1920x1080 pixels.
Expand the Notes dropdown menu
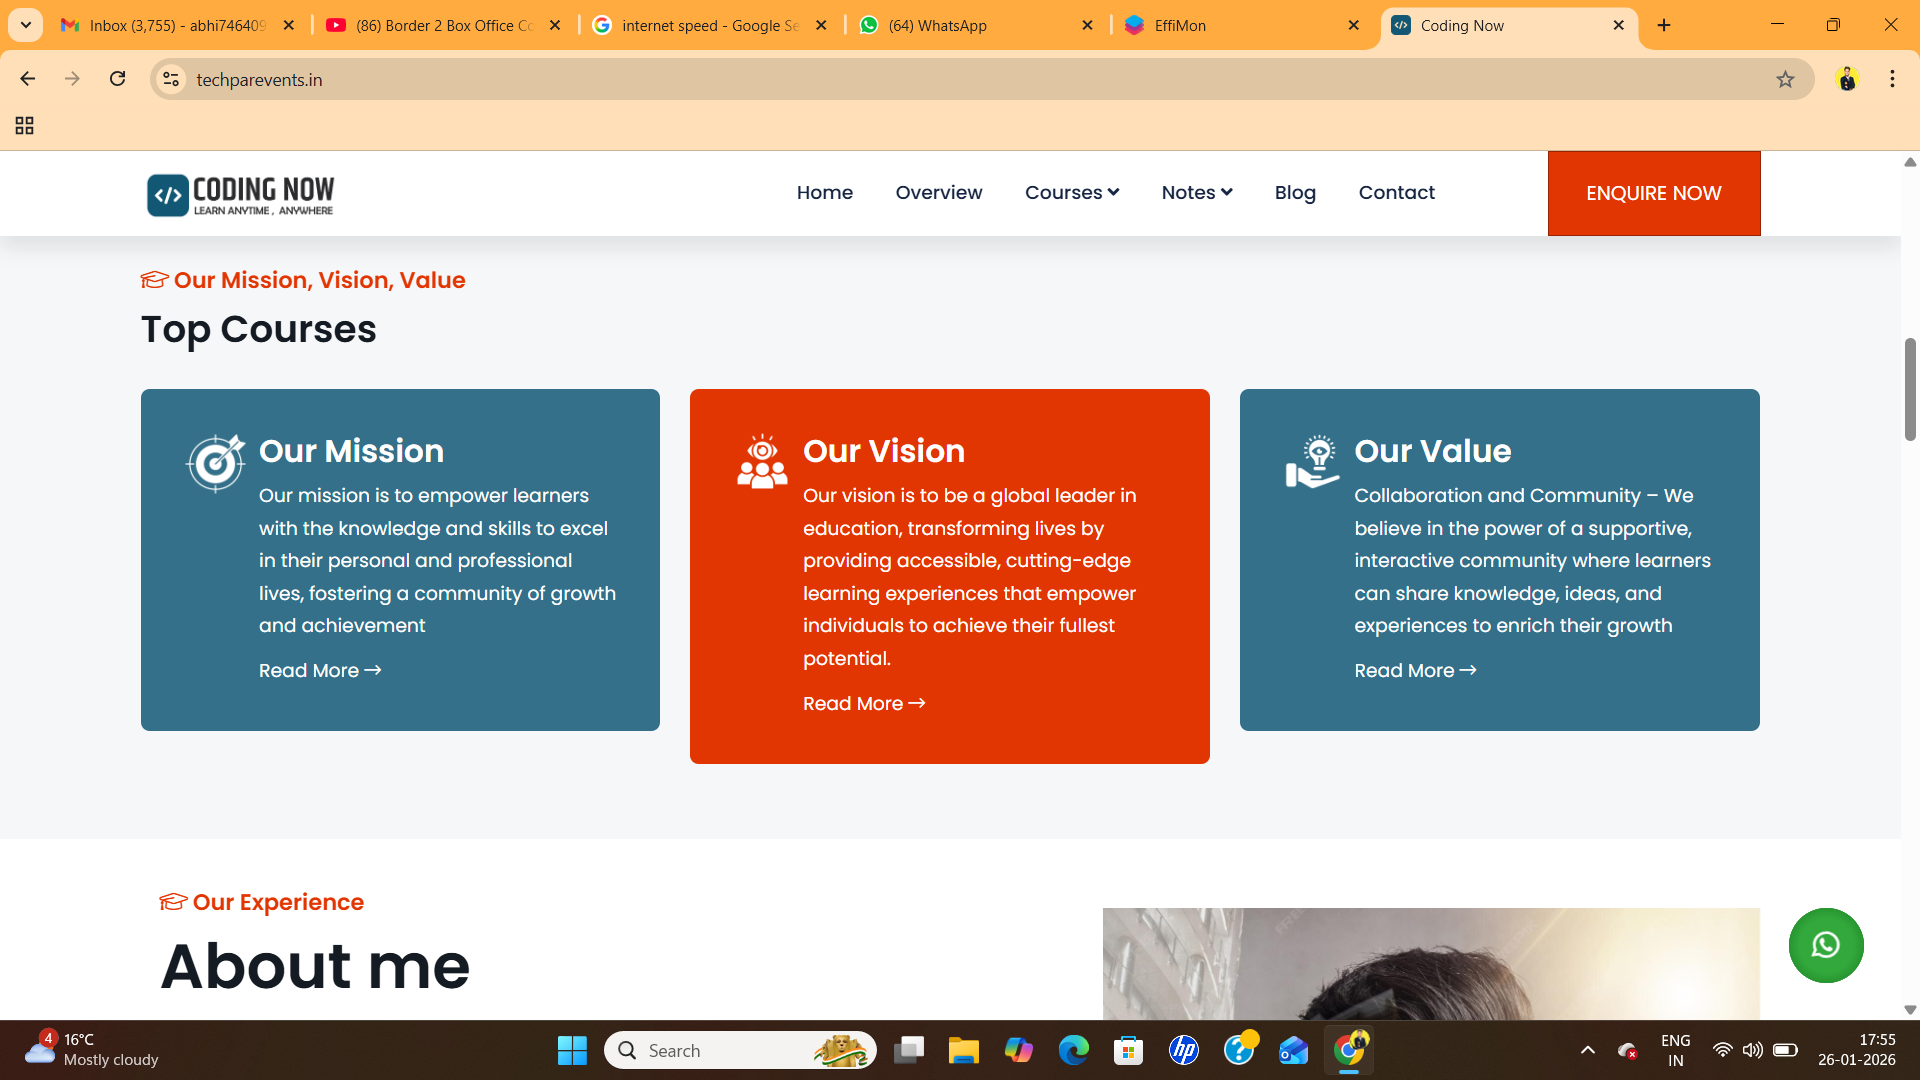(1196, 193)
